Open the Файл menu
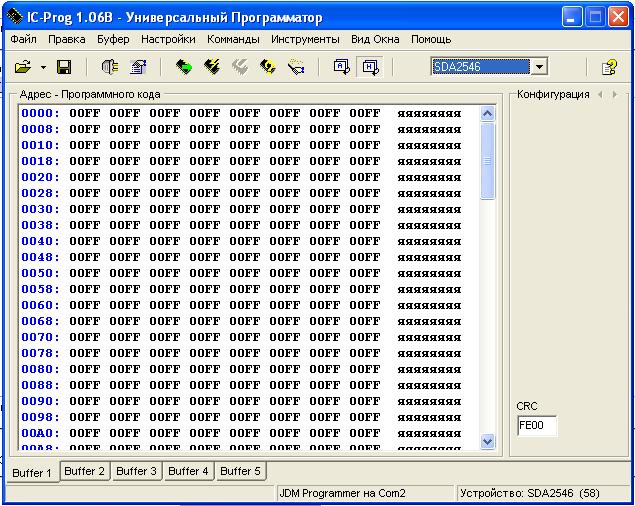The image size is (635, 506). [x=23, y=39]
